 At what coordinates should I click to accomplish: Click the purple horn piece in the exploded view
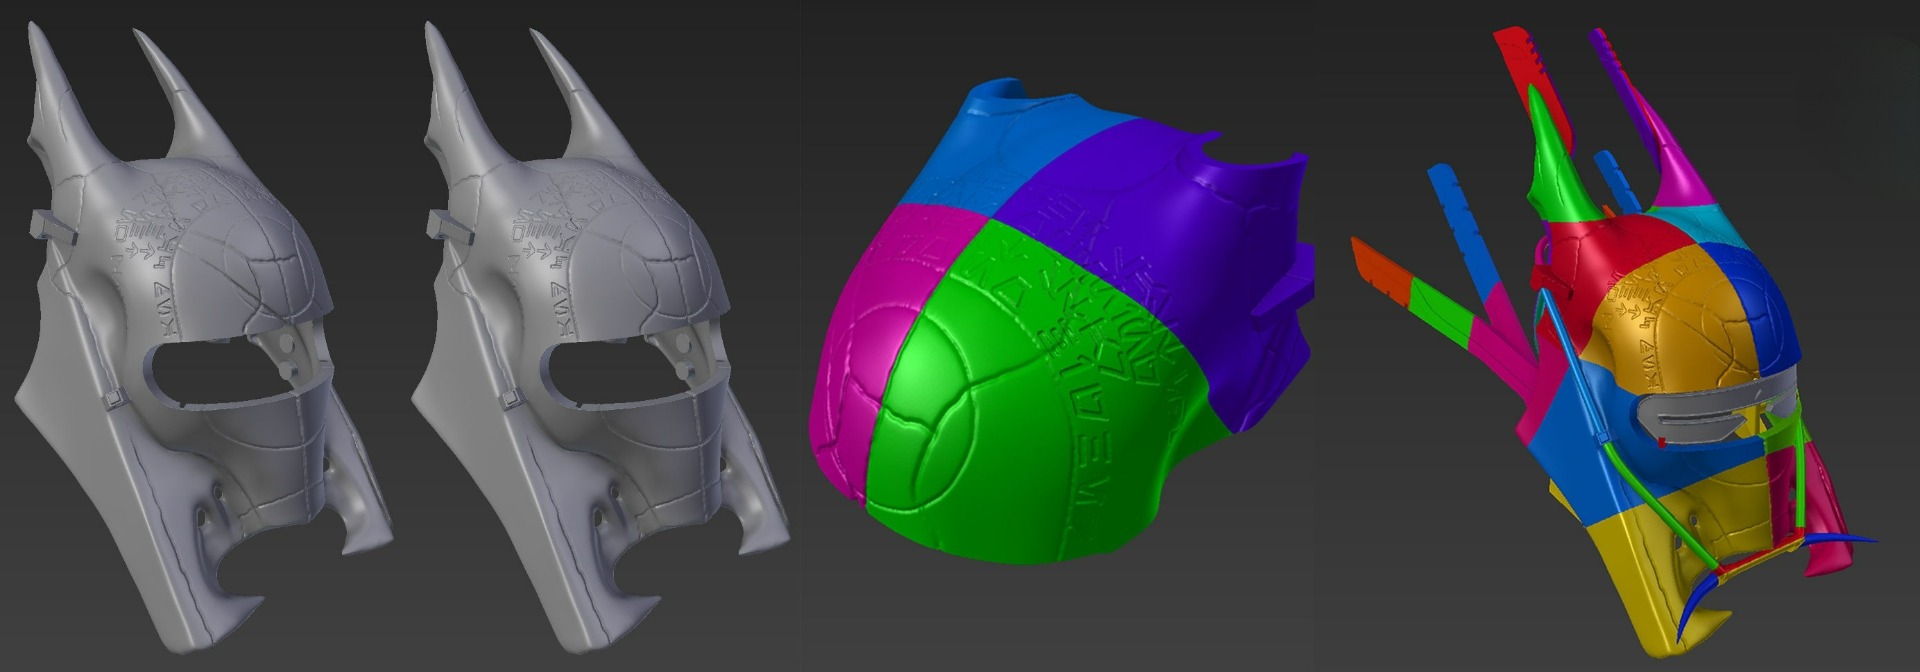(x=1622, y=80)
